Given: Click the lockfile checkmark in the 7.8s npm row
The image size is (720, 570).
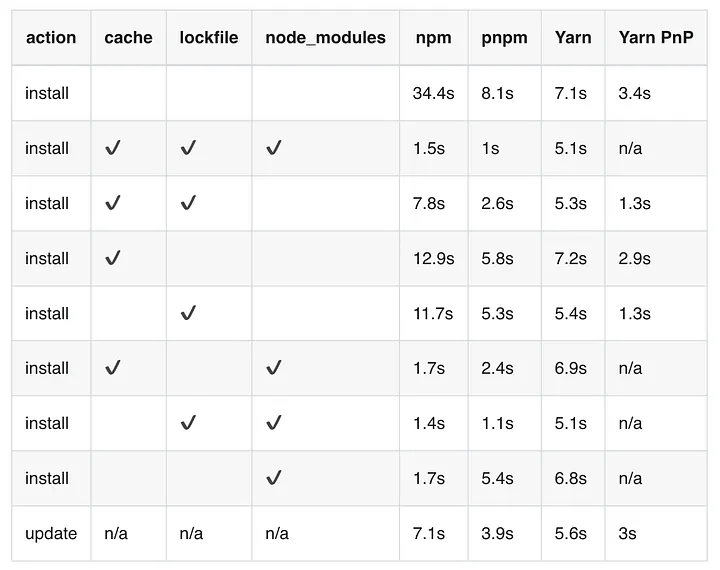Looking at the screenshot, I should click(188, 203).
